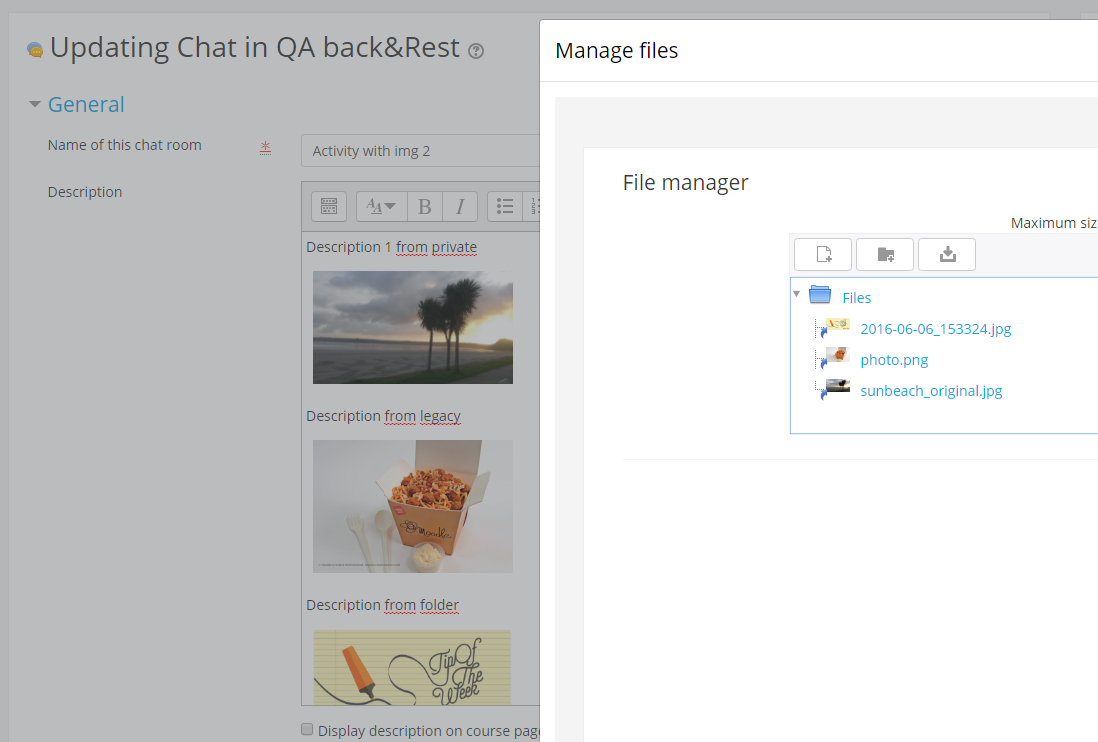
Task: Click the General section heading
Action: (86, 104)
